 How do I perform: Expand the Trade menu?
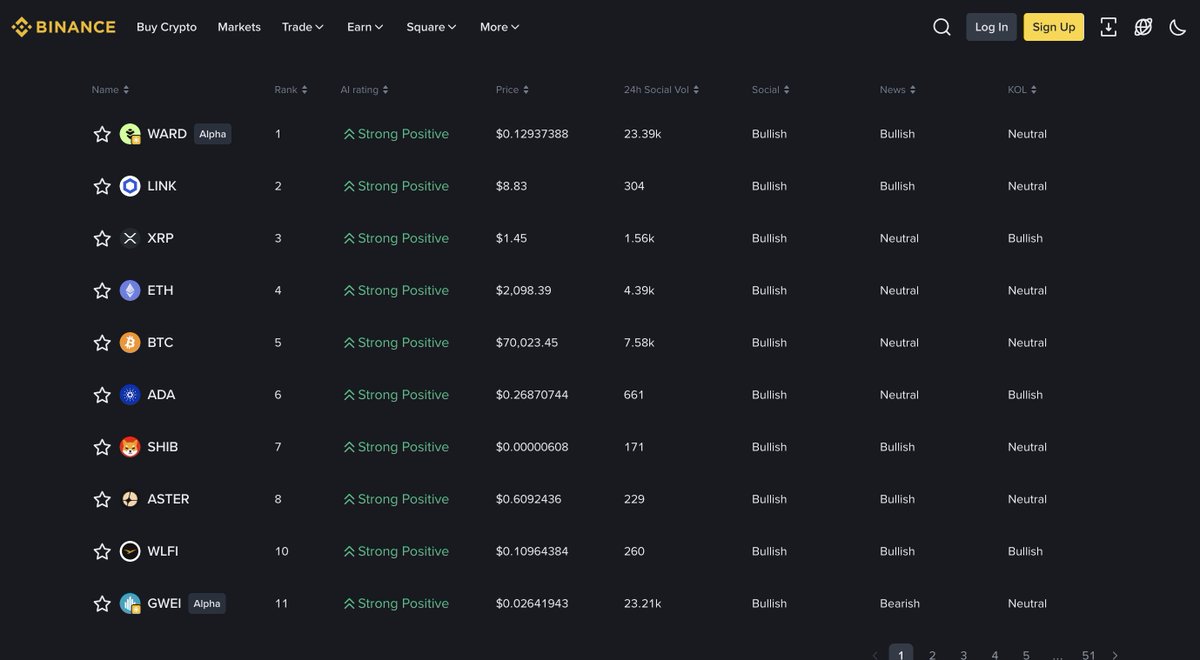303,27
